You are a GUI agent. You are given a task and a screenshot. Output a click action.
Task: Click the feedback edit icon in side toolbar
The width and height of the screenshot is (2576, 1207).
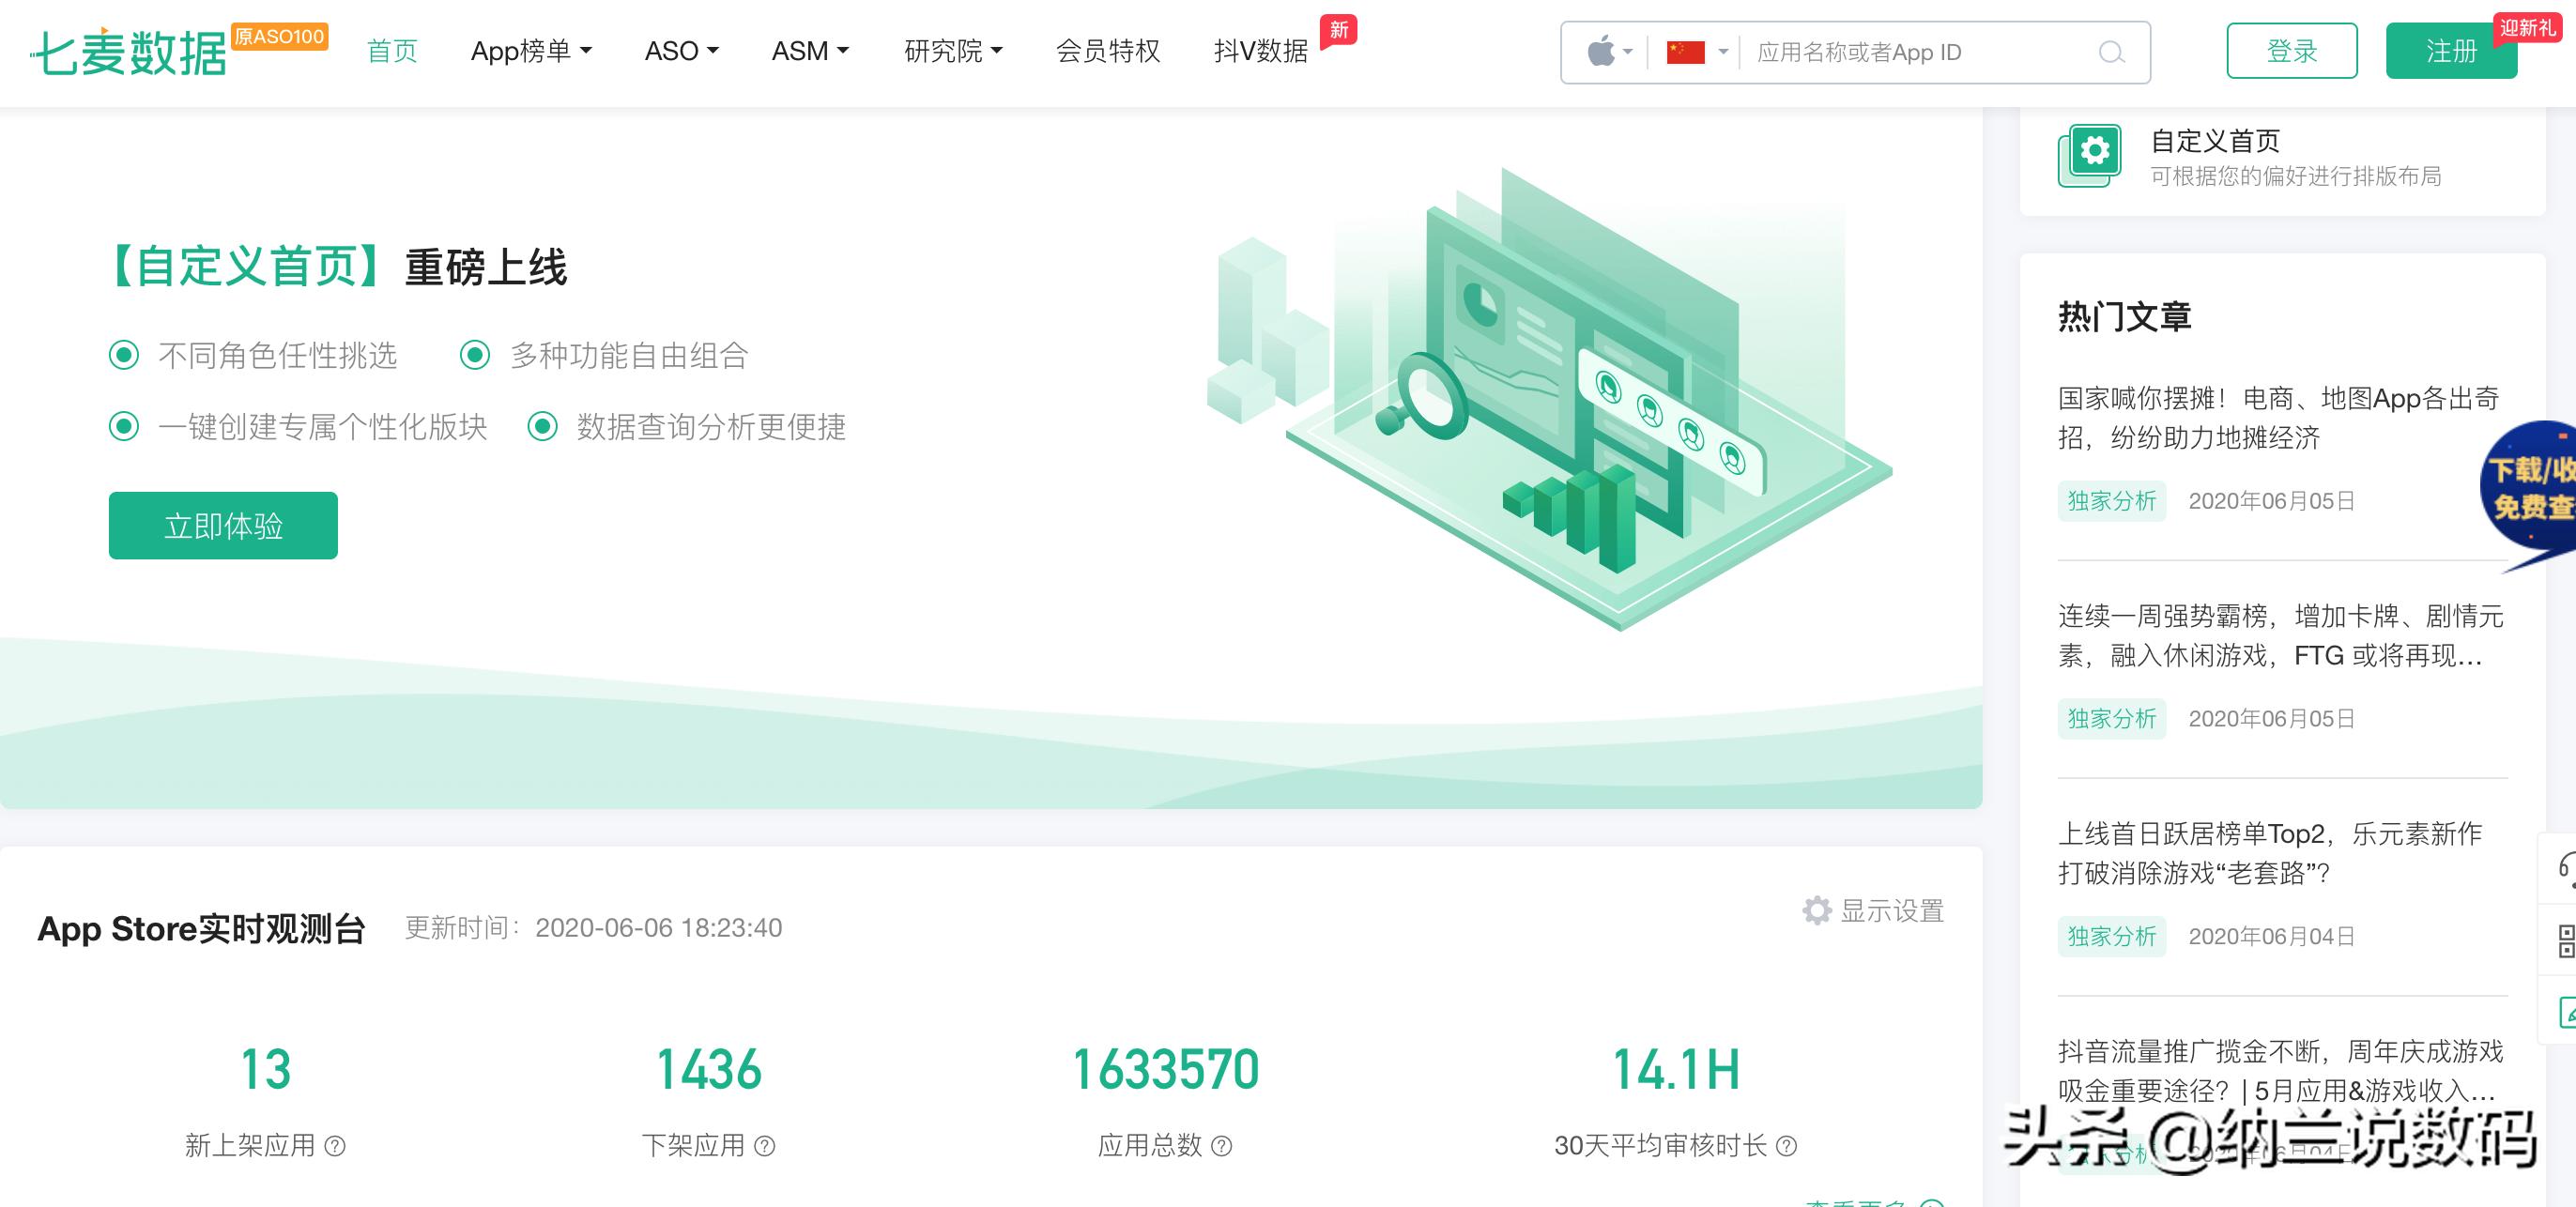(x=2566, y=1012)
